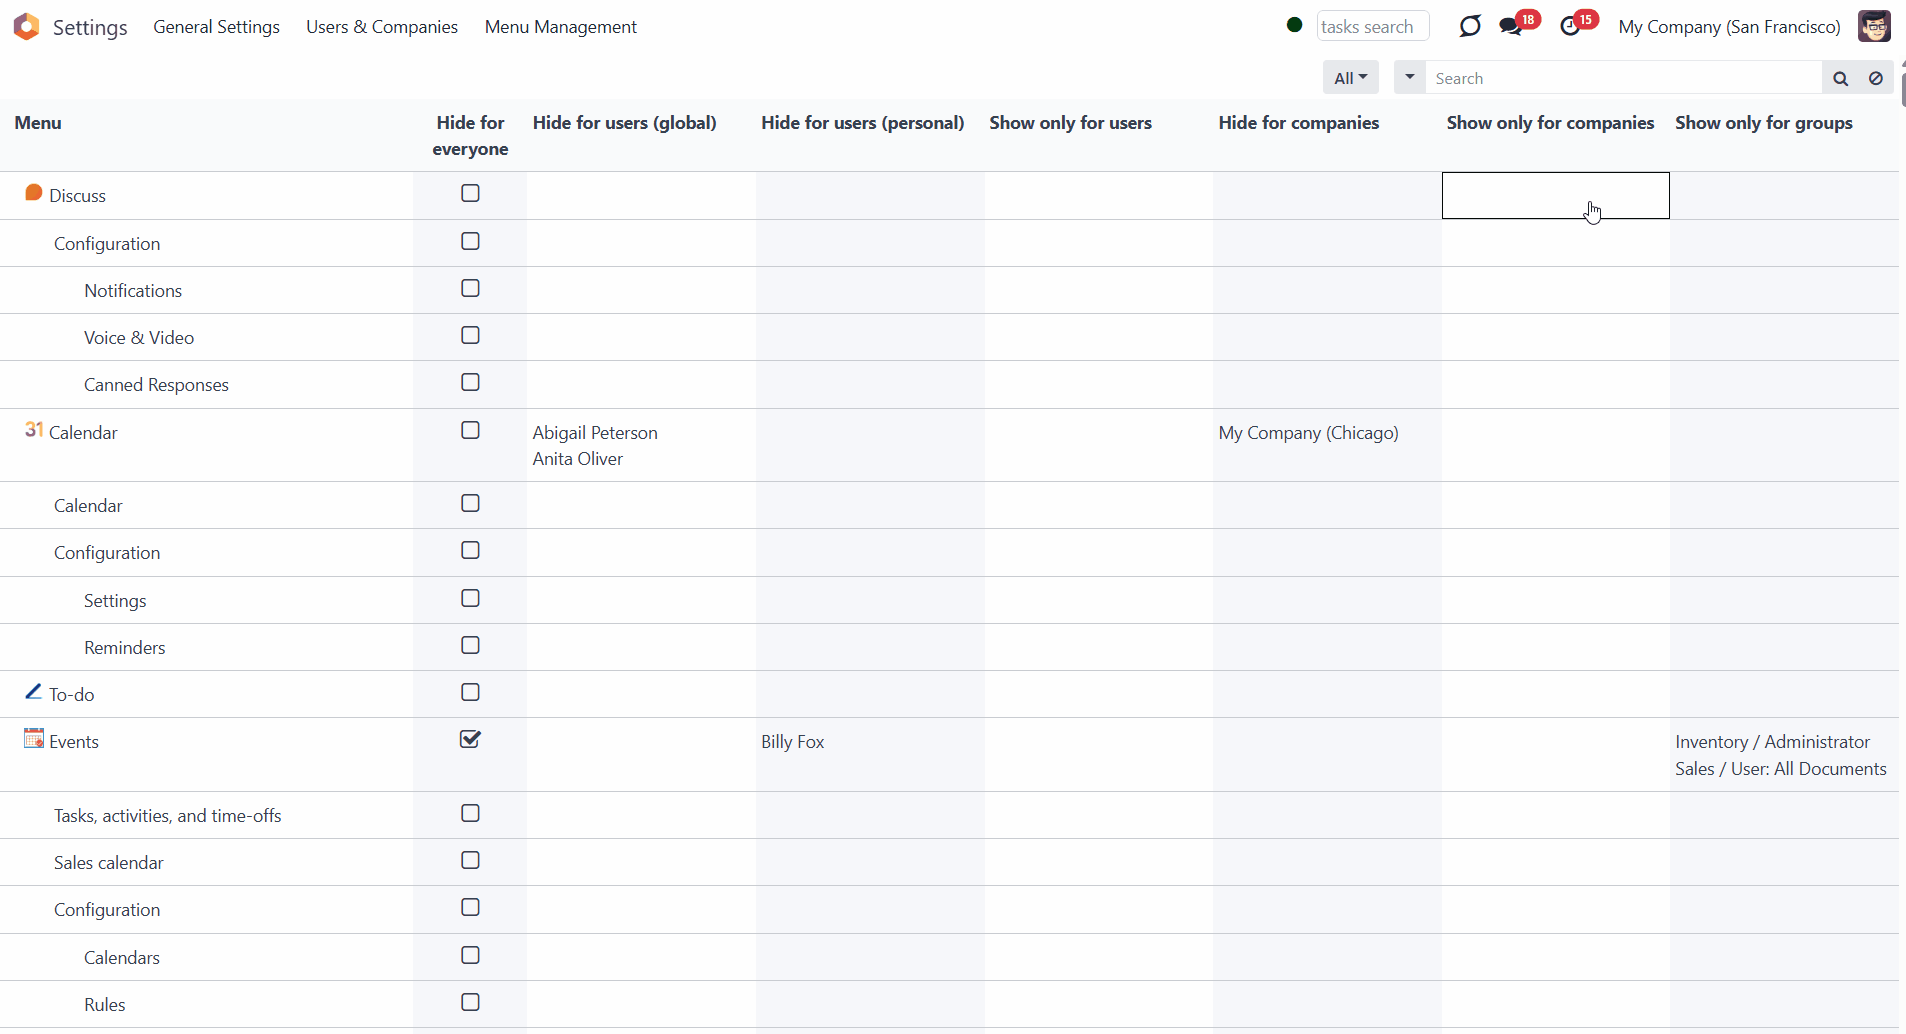Click the Hide for companies column header

(x=1298, y=123)
